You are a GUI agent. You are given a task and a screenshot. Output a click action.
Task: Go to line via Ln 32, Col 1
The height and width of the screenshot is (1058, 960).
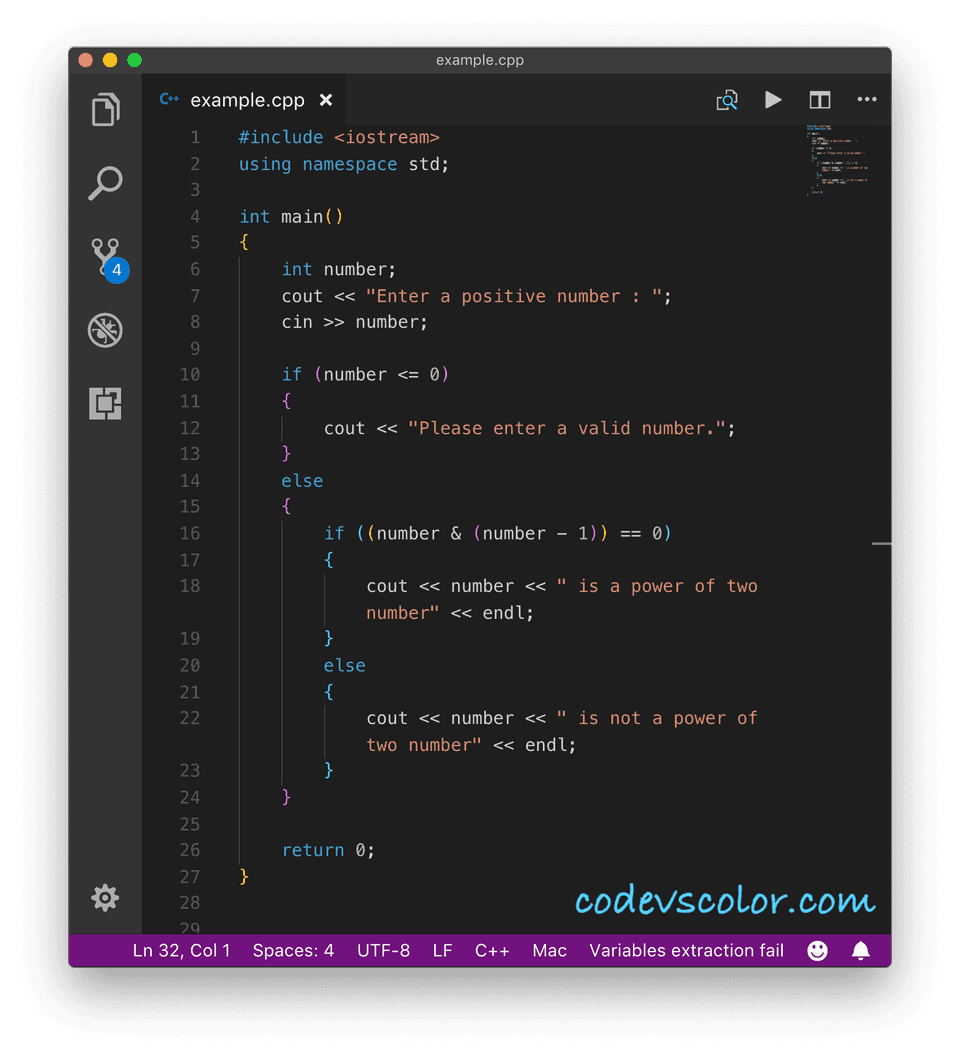click(x=181, y=950)
